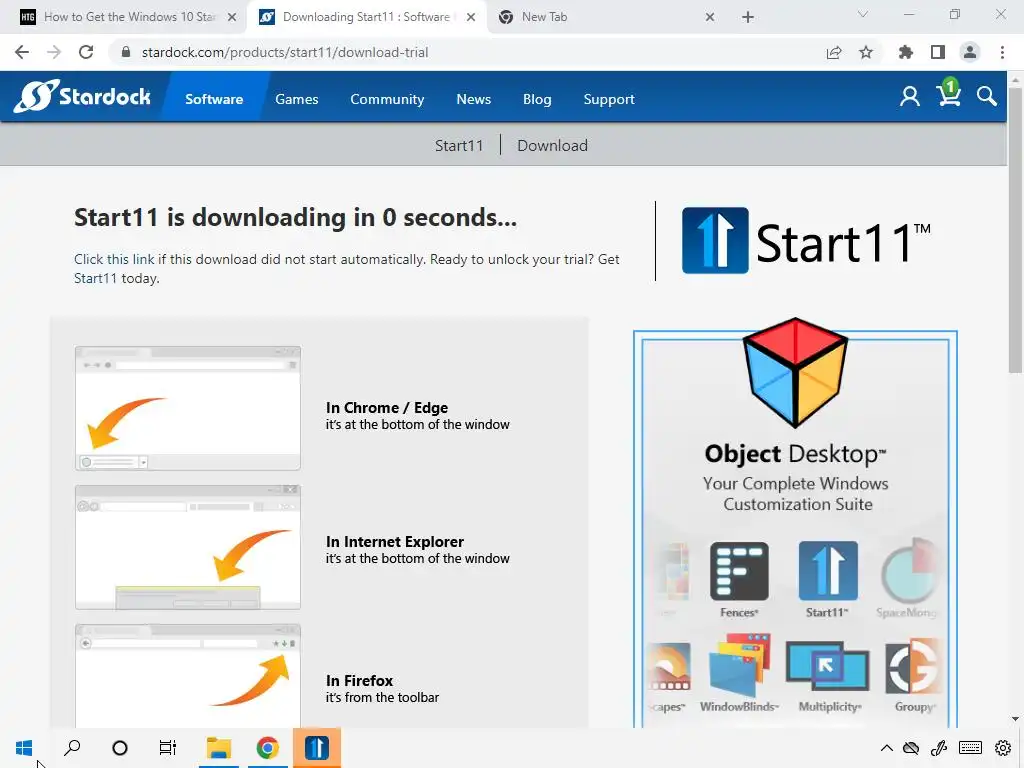The width and height of the screenshot is (1024, 768).
Task: Click the Download breadcrumb link
Action: tap(552, 146)
